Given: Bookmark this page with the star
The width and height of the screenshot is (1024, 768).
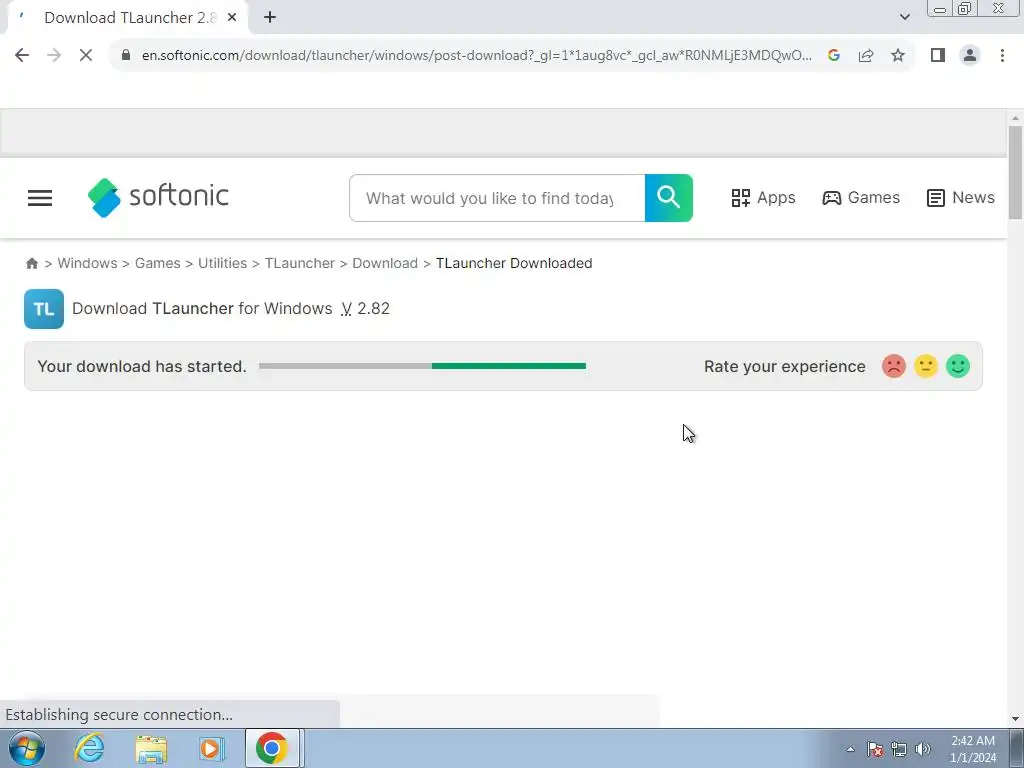Looking at the screenshot, I should coord(898,56).
